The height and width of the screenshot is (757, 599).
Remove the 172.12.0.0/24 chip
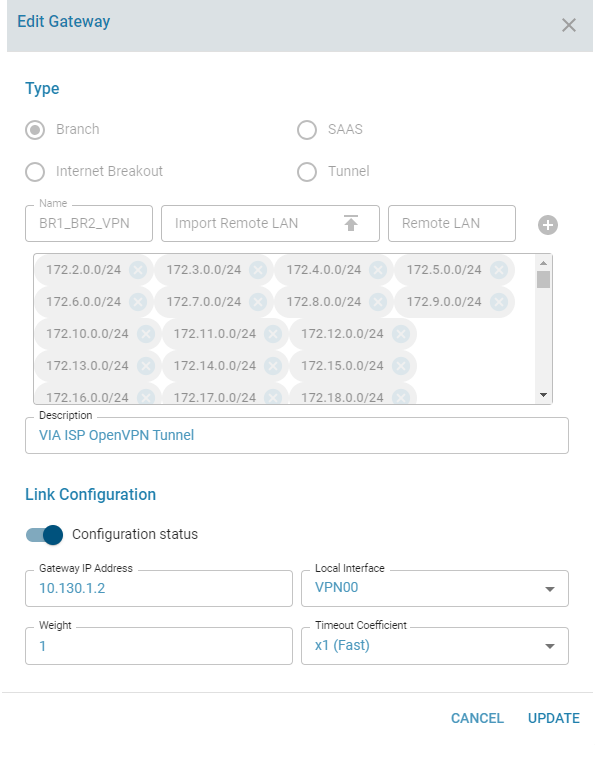401,334
